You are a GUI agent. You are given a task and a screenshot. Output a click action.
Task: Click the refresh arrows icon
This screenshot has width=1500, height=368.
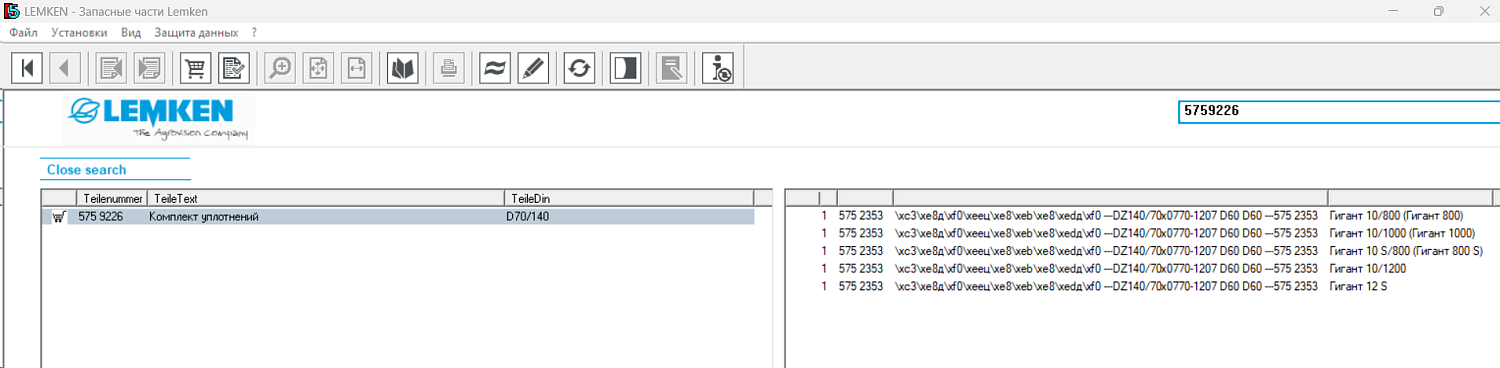[x=579, y=68]
